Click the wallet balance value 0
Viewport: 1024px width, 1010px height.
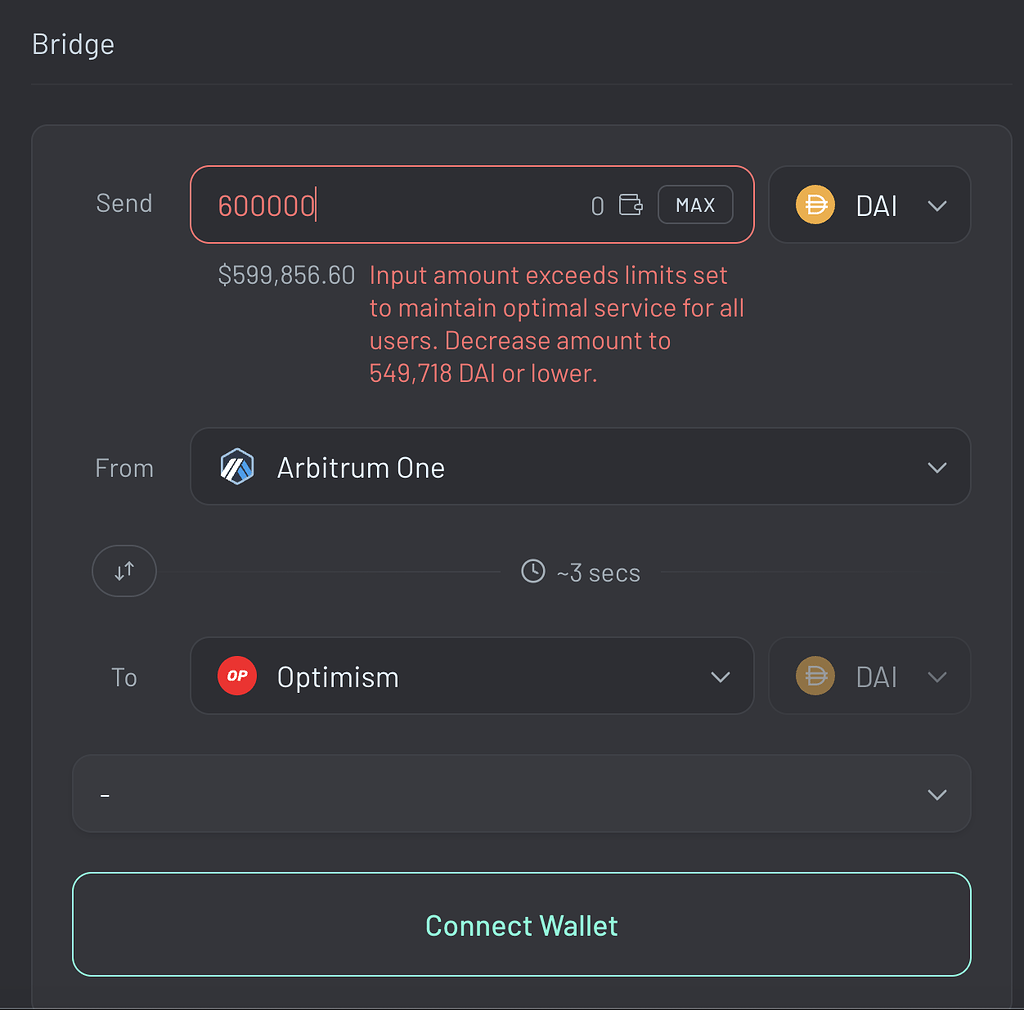(597, 206)
